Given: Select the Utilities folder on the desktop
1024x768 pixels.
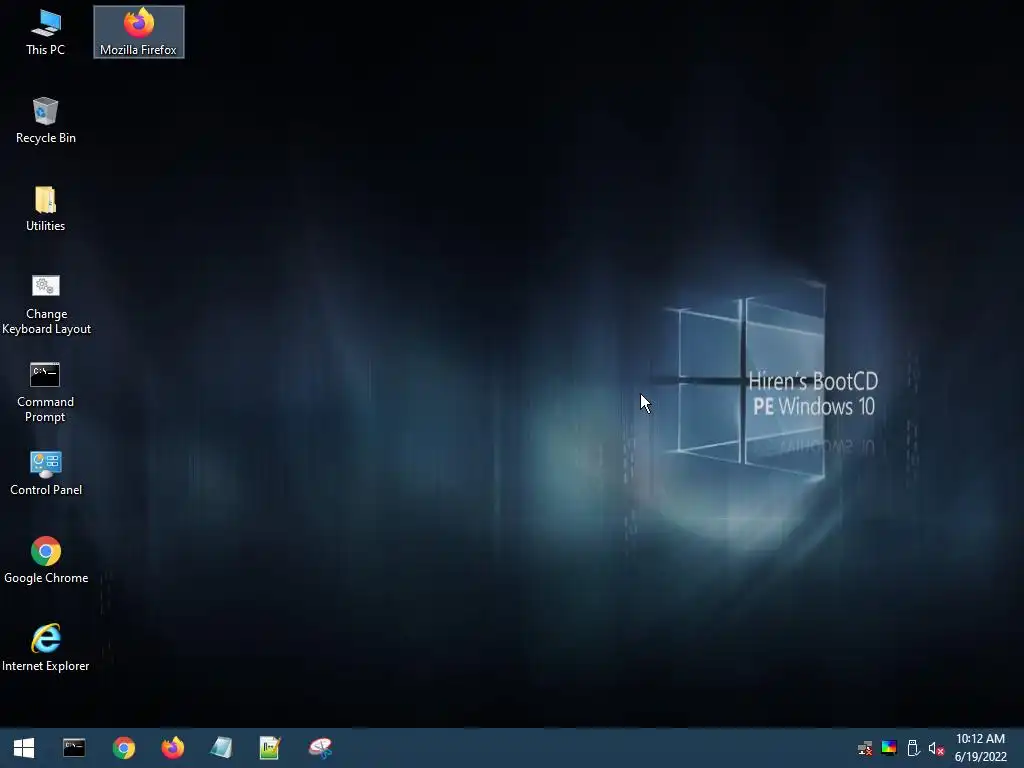Looking at the screenshot, I should (x=46, y=209).
